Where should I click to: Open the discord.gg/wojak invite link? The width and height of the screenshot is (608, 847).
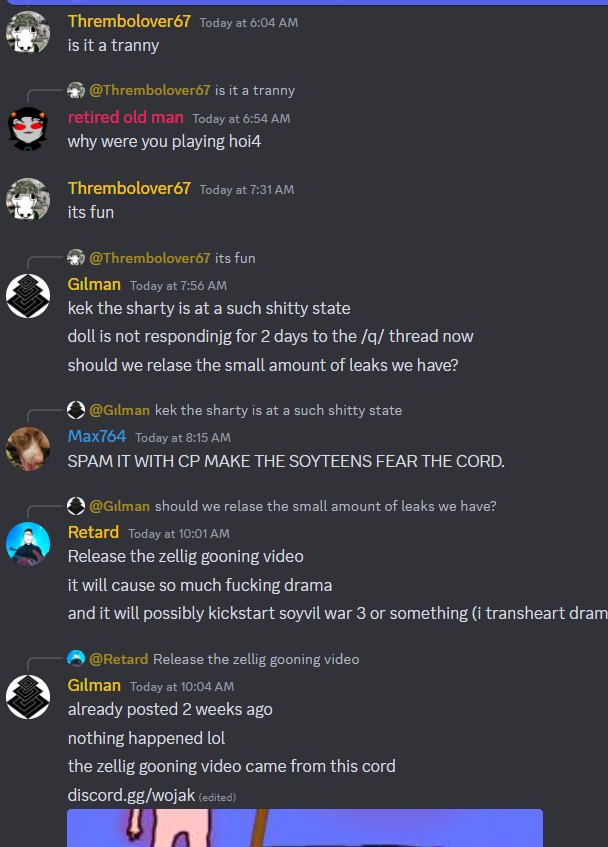[131, 795]
